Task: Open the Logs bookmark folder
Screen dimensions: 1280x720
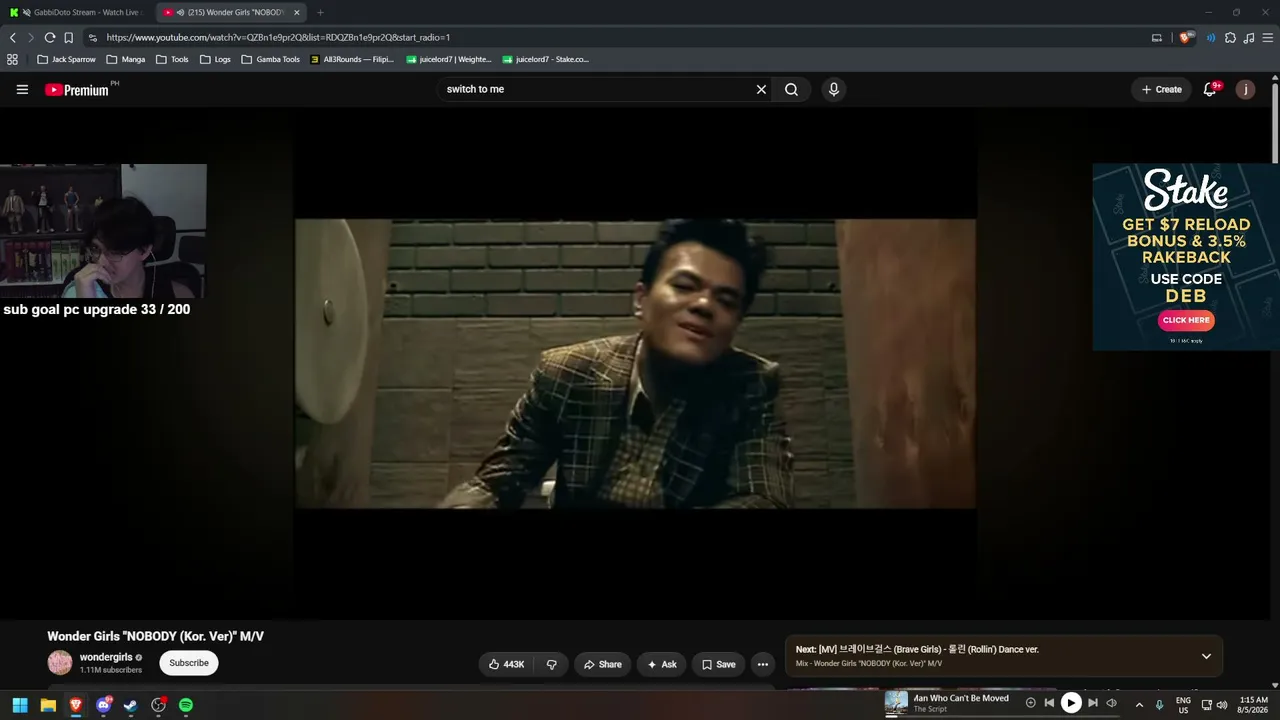Action: click(x=215, y=59)
